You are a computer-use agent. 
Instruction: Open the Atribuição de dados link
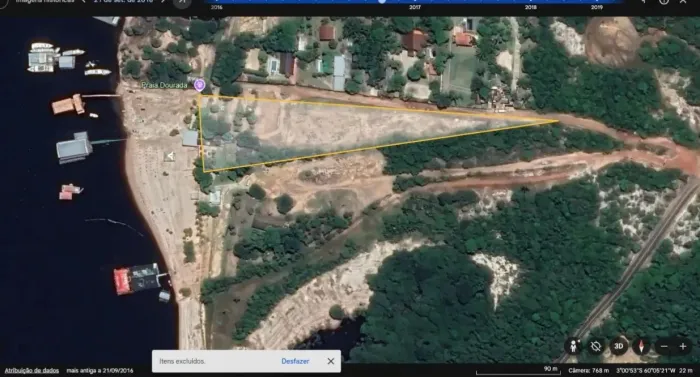pyautogui.click(x=32, y=370)
